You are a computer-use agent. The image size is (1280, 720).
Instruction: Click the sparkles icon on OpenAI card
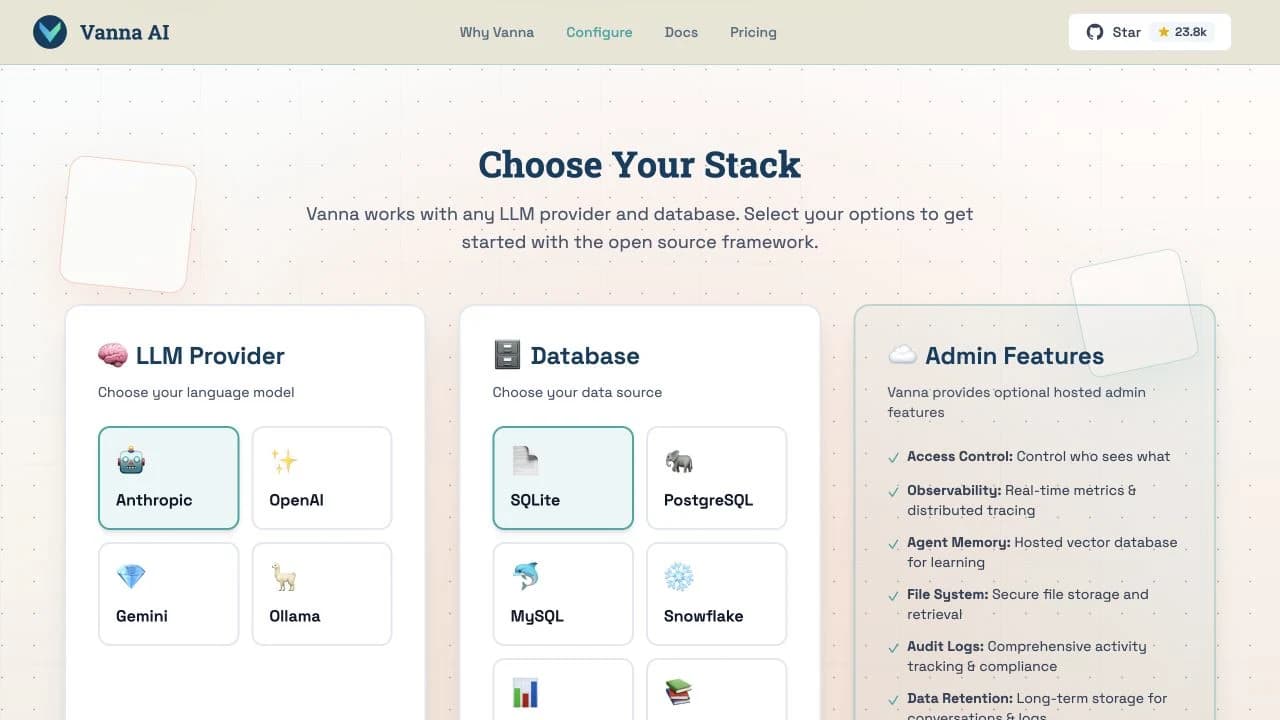click(284, 461)
